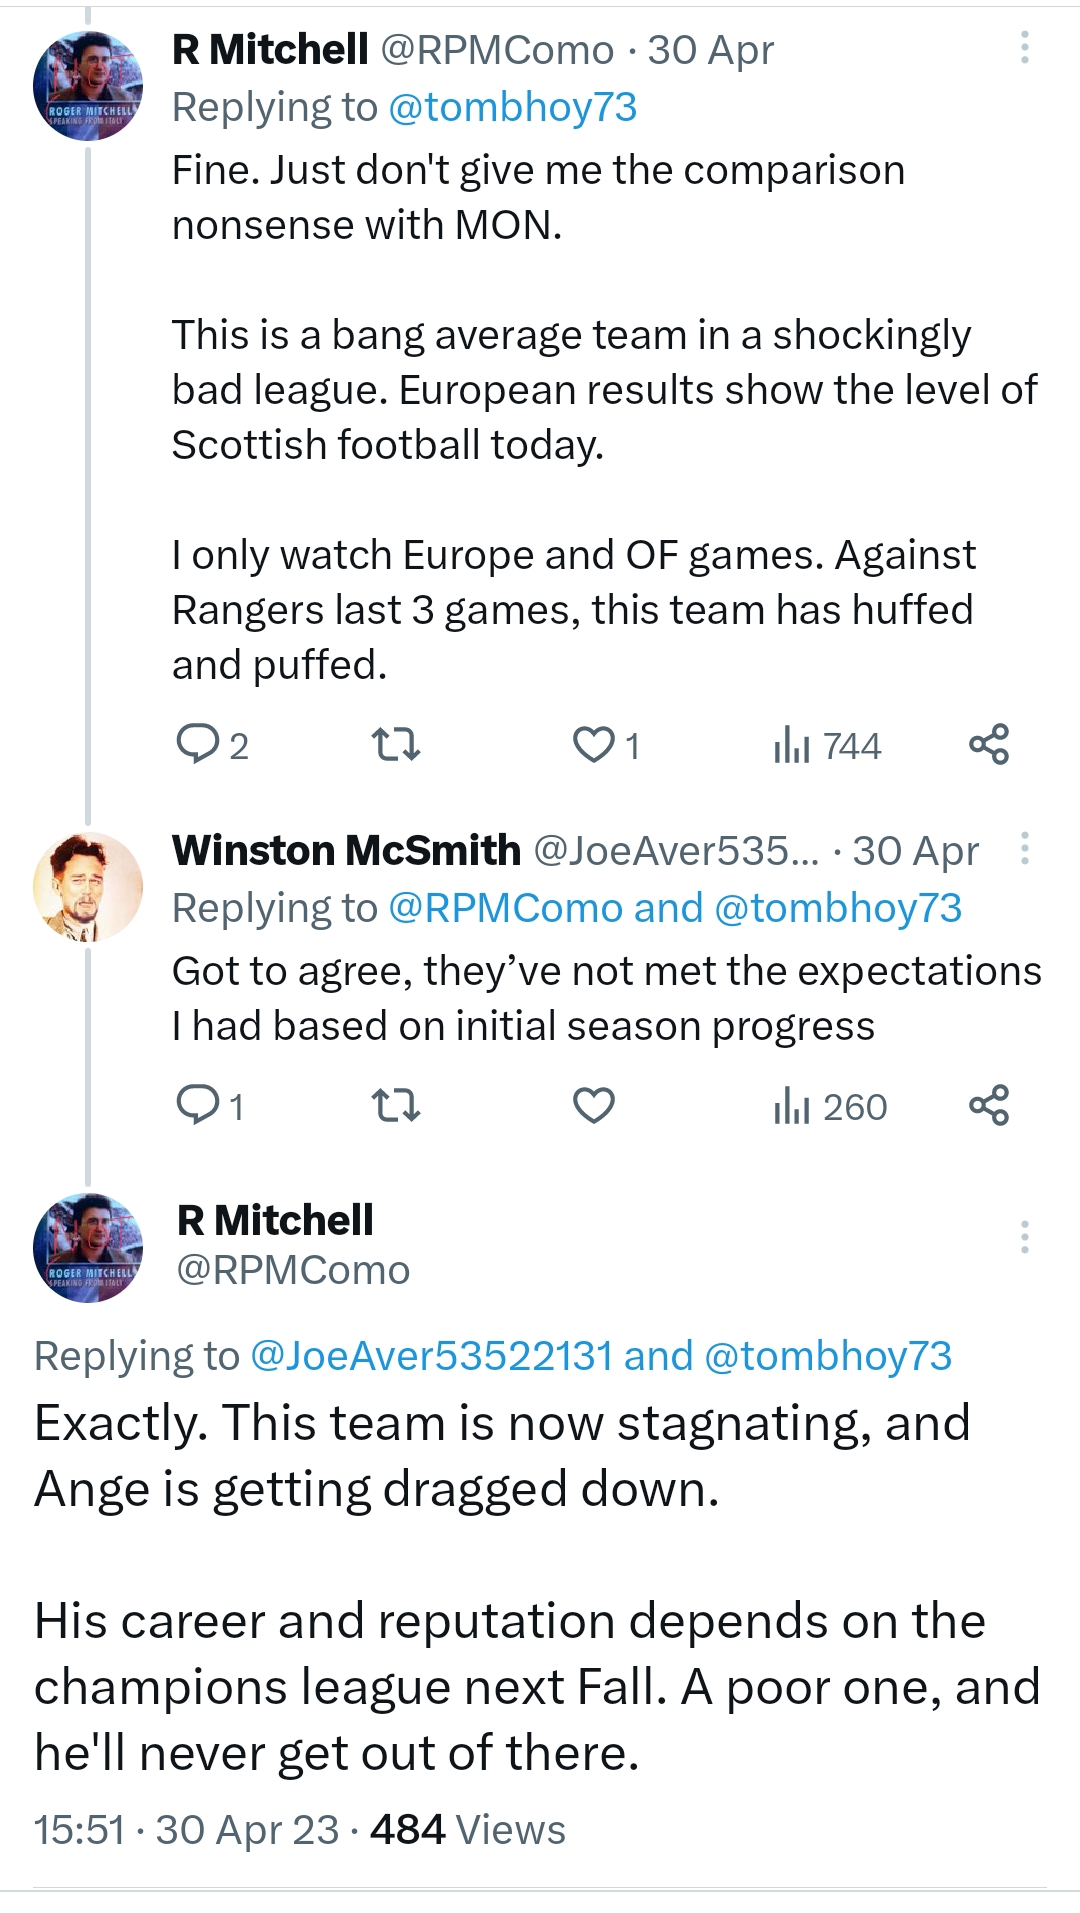Retweet R Mitchell's bang average team tweet
The height and width of the screenshot is (1913, 1080).
click(395, 745)
